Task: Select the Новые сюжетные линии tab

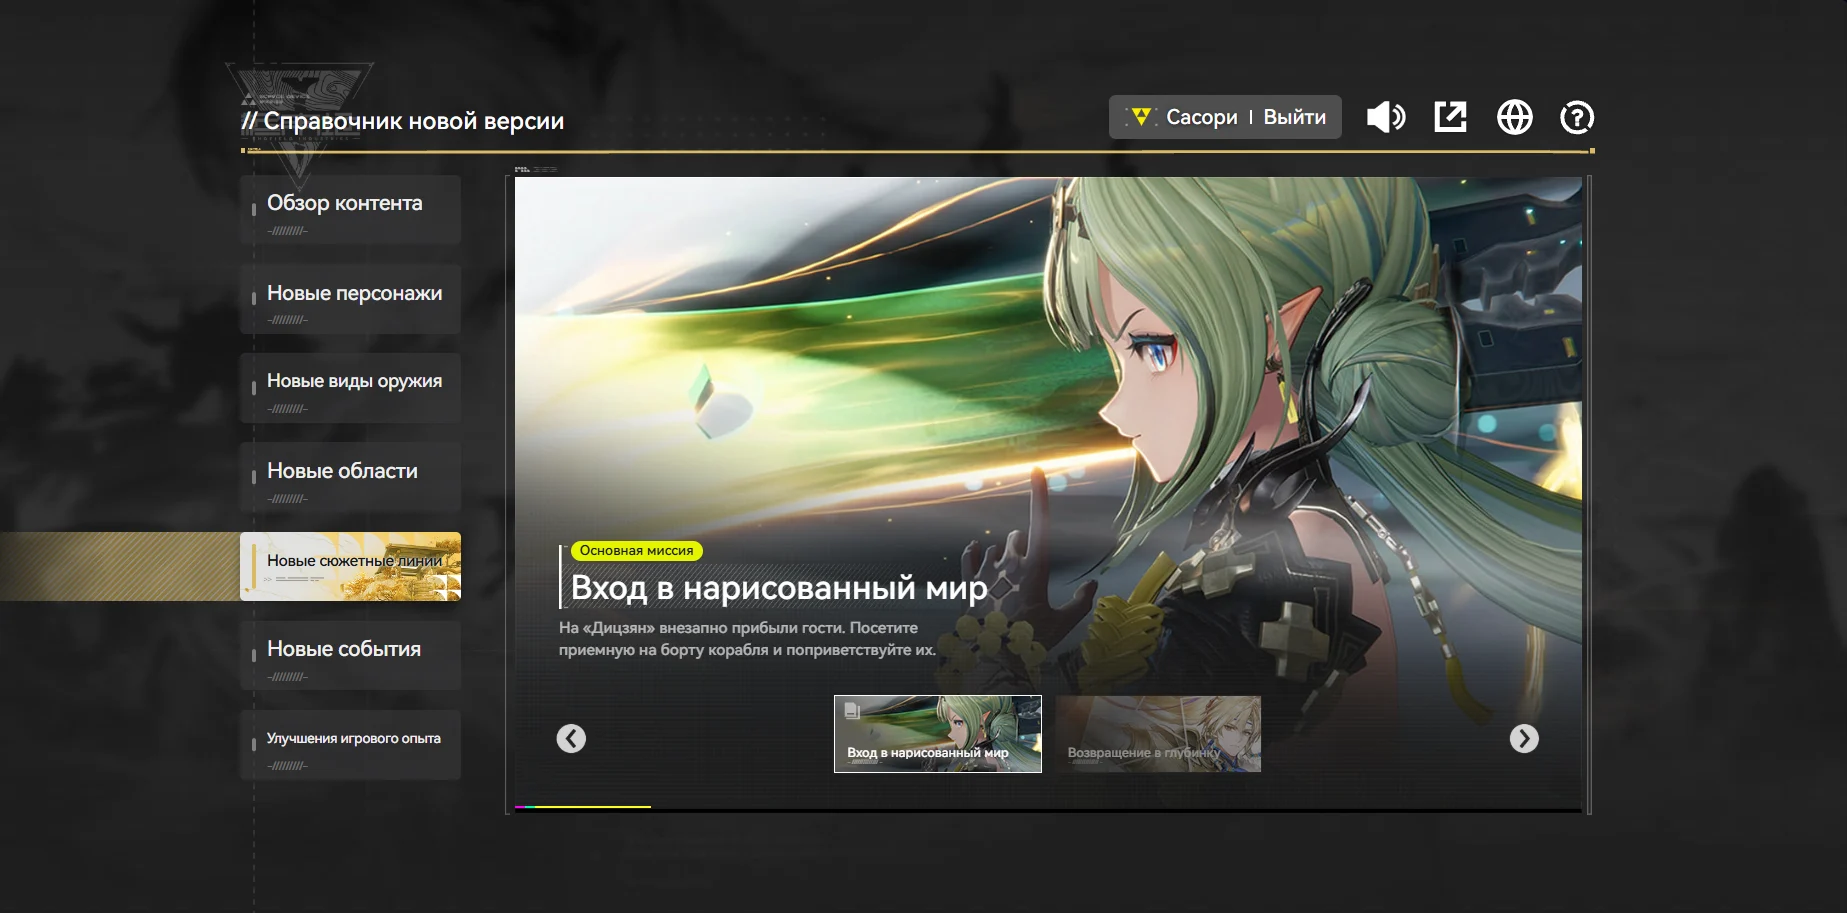Action: 350,566
